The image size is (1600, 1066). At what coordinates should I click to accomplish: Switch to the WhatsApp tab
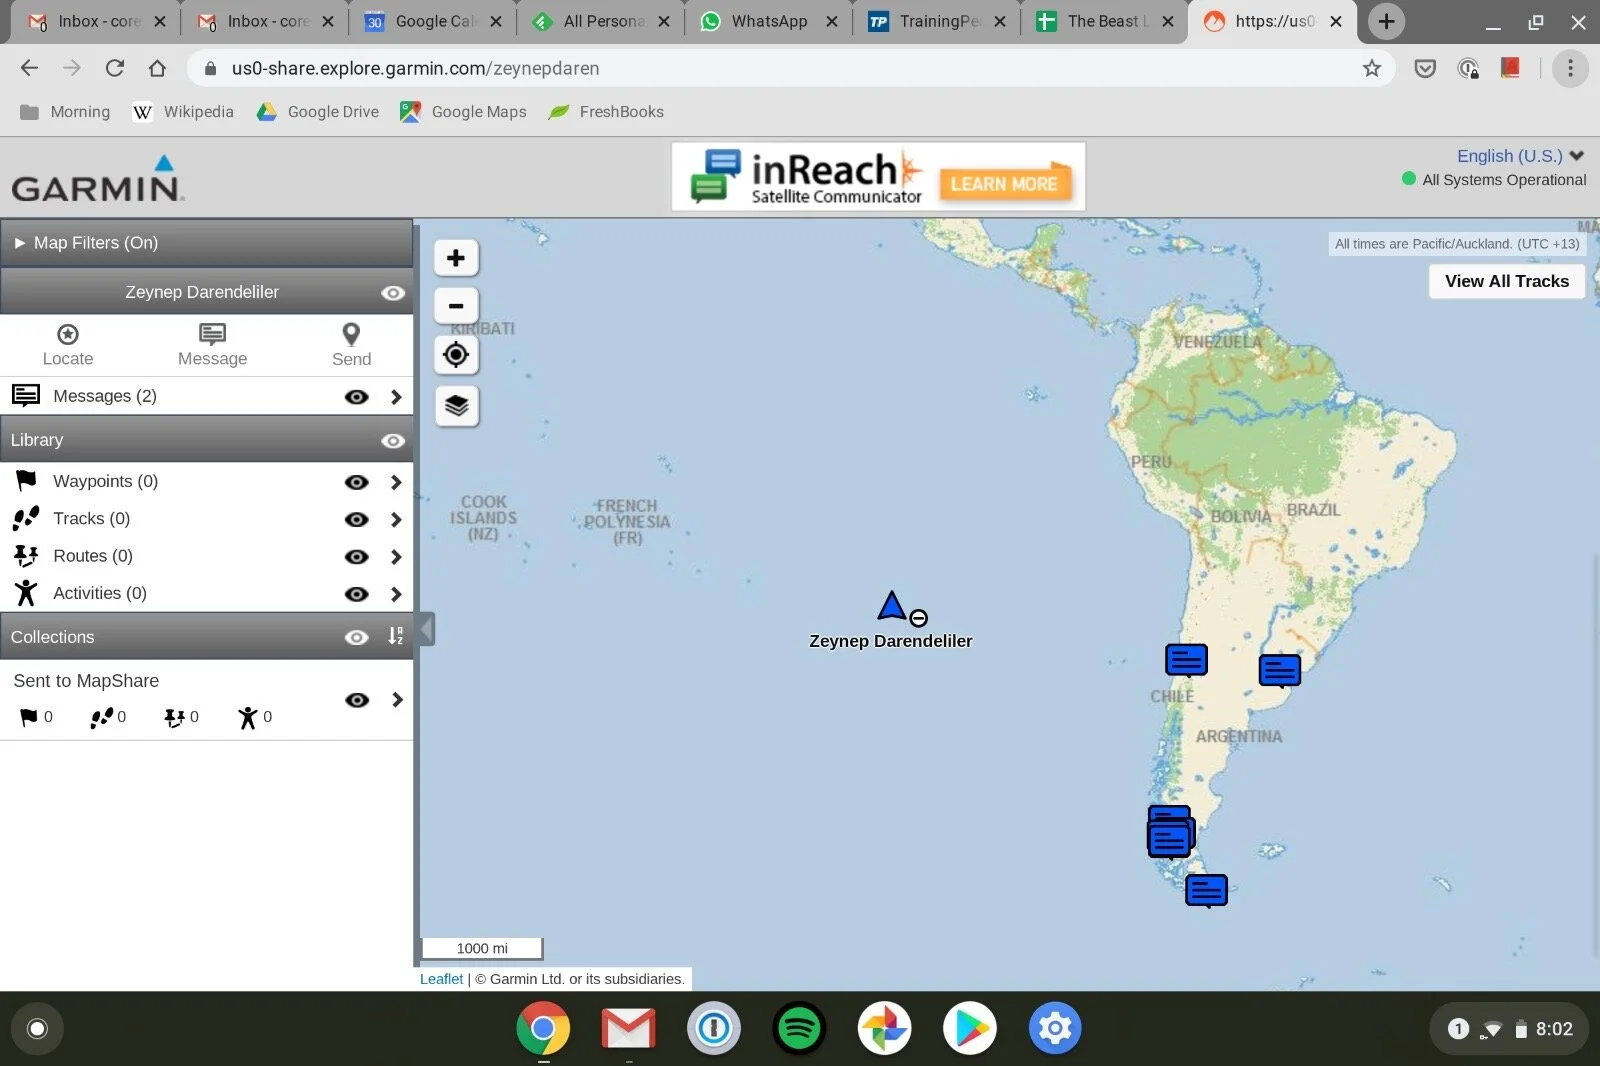tap(768, 21)
